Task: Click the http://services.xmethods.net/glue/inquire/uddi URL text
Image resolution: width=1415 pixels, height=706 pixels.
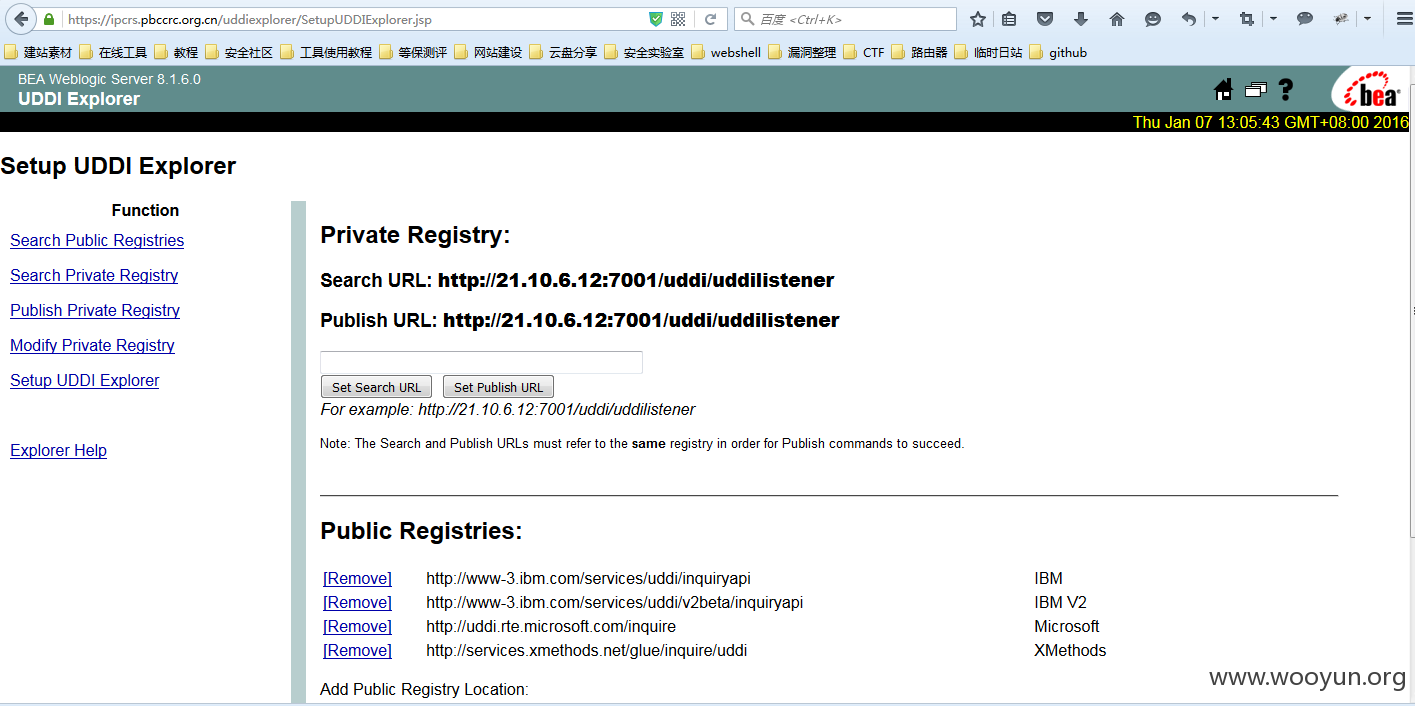Action: coord(587,650)
